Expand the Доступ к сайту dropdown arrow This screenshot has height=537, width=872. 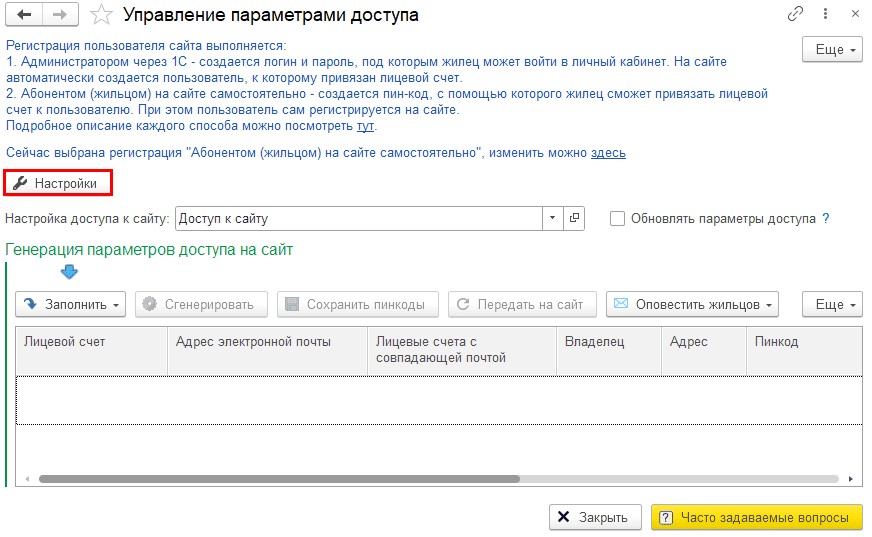[552, 218]
